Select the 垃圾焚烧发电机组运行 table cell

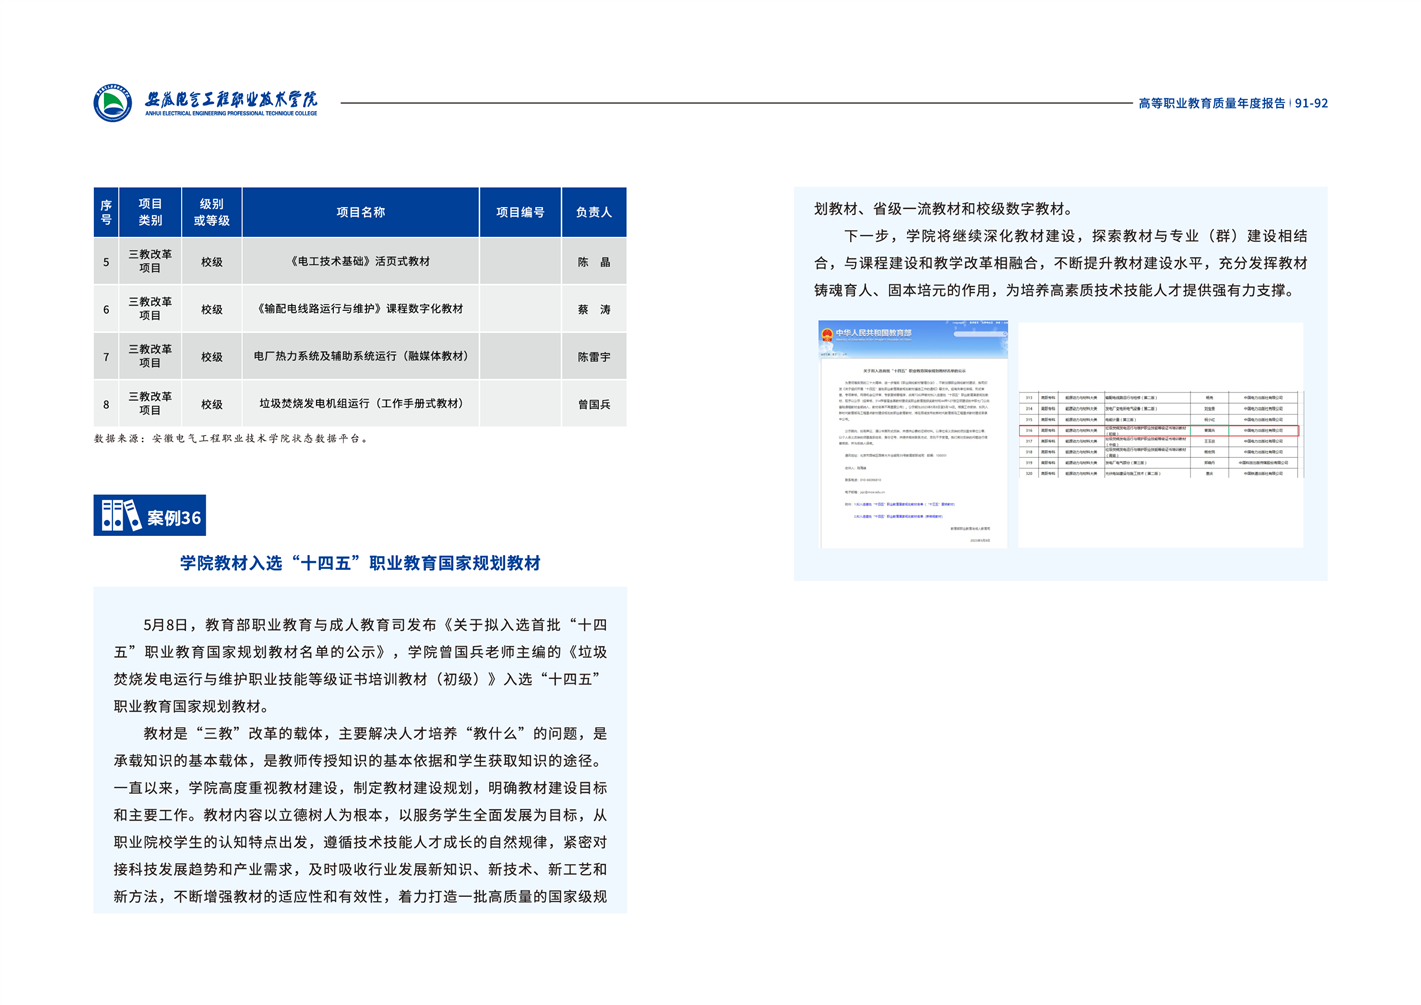(360, 404)
